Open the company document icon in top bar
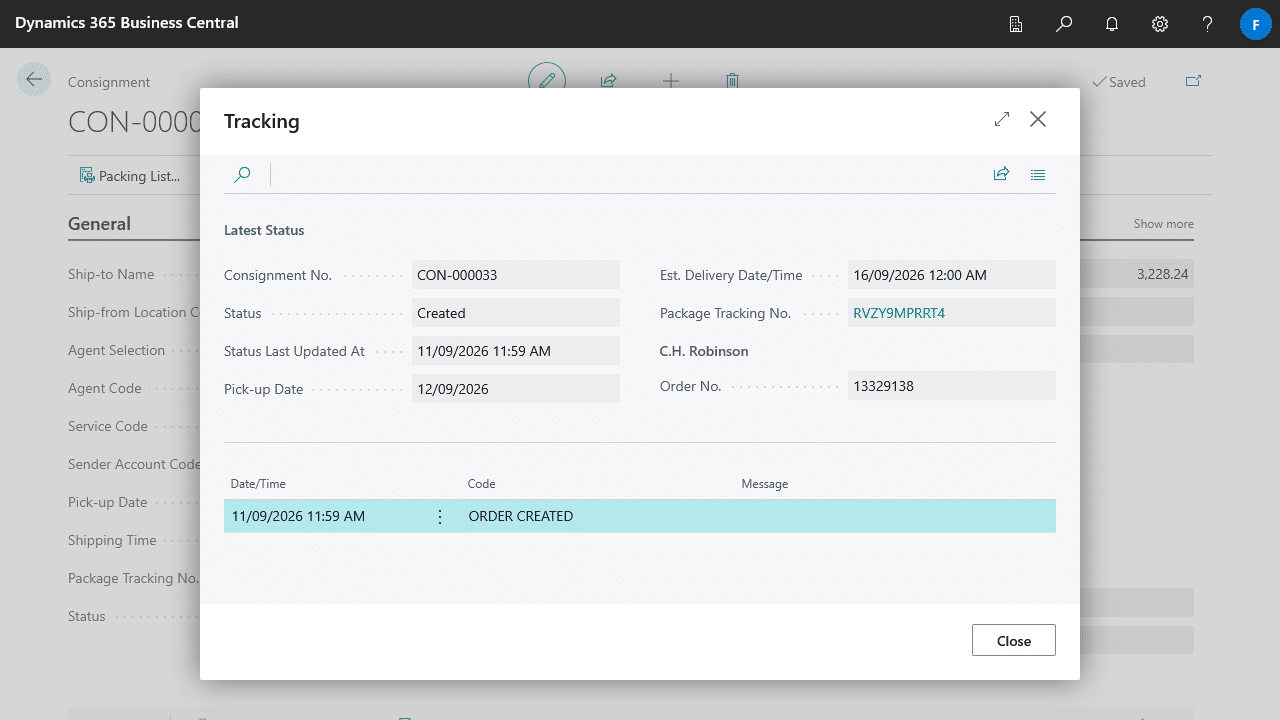The width and height of the screenshot is (1280, 720). [1016, 24]
